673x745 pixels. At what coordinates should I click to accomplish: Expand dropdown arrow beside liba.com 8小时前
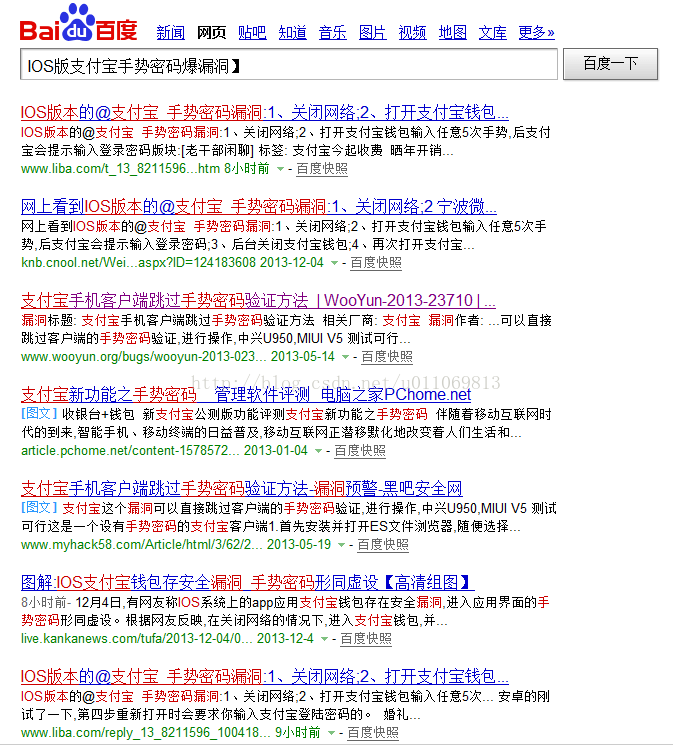pos(280,169)
